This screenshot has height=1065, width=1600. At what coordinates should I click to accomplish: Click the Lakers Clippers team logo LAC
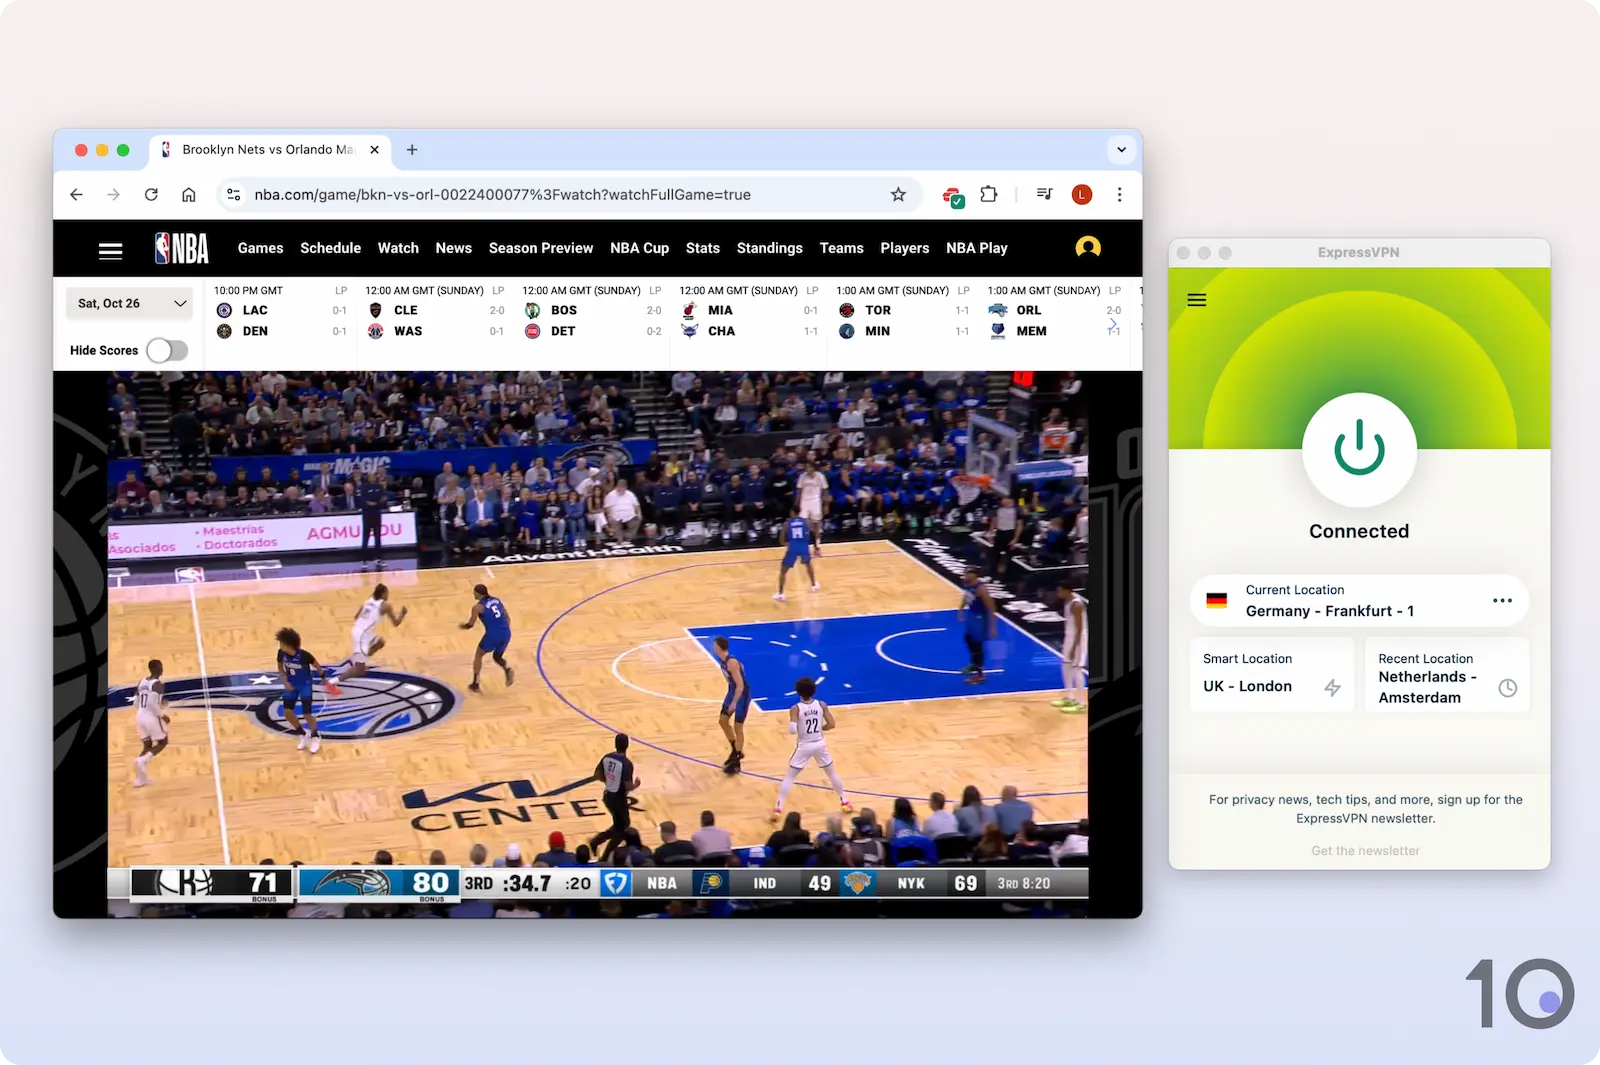(x=224, y=310)
